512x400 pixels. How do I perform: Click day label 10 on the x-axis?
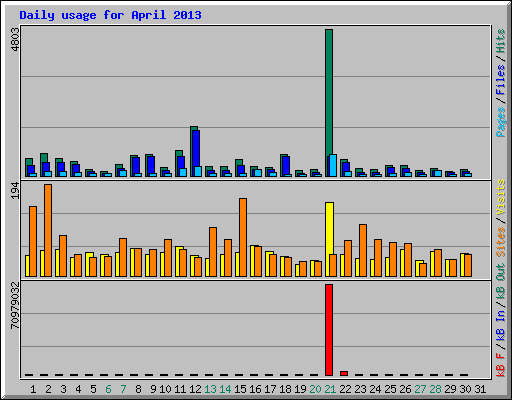tap(165, 389)
